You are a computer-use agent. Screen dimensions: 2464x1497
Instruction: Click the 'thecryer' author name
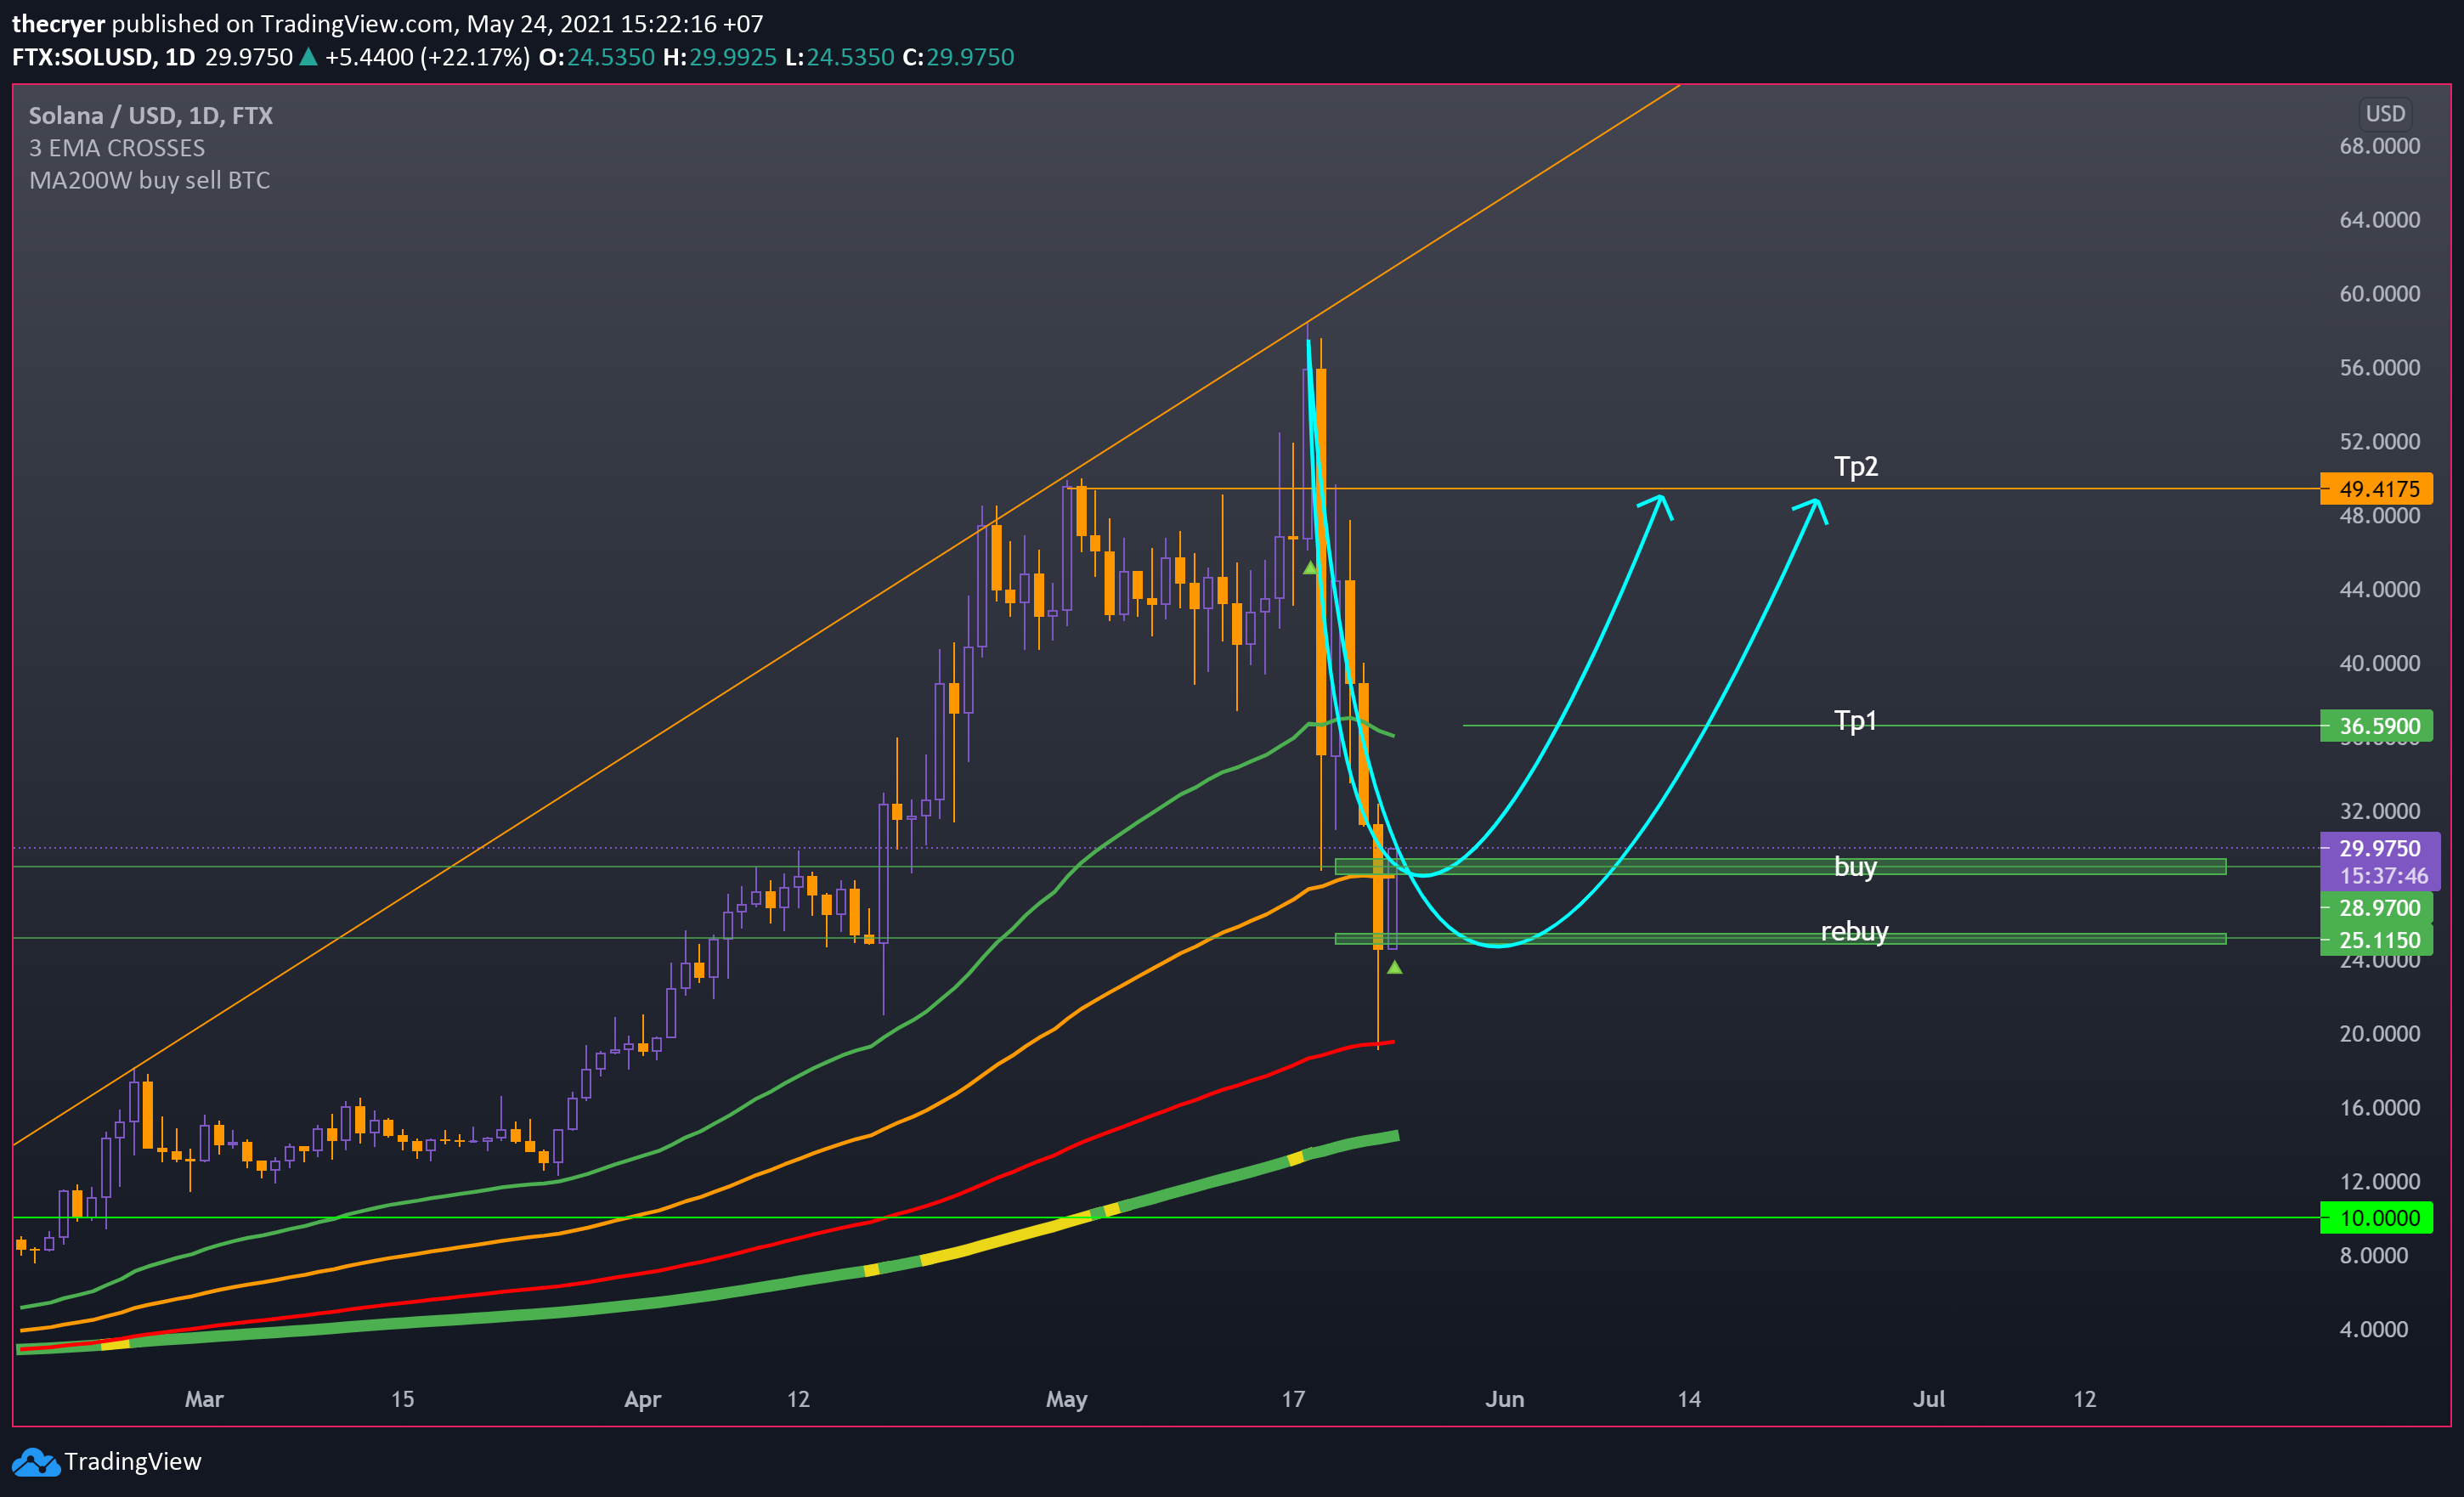(x=58, y=24)
